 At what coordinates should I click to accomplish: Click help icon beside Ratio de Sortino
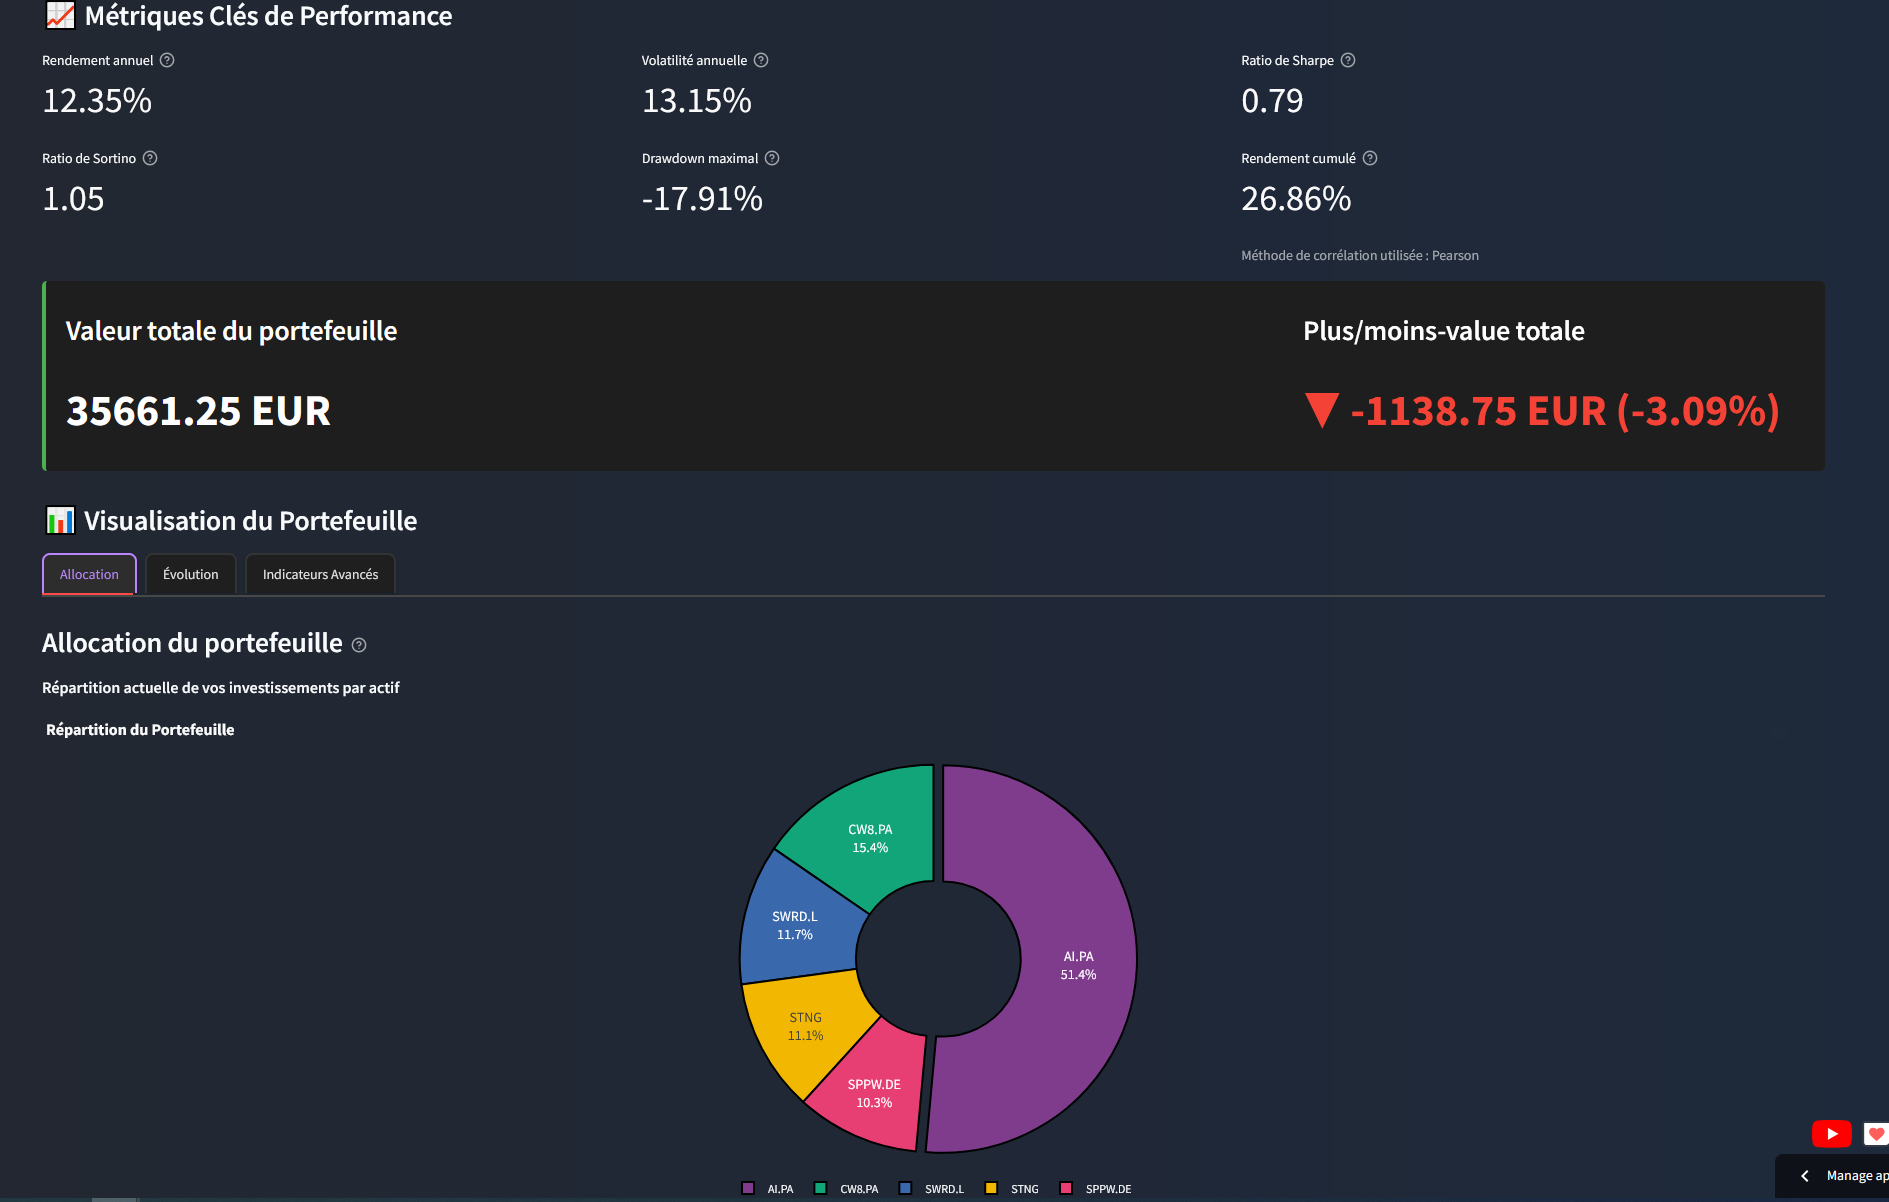150,158
